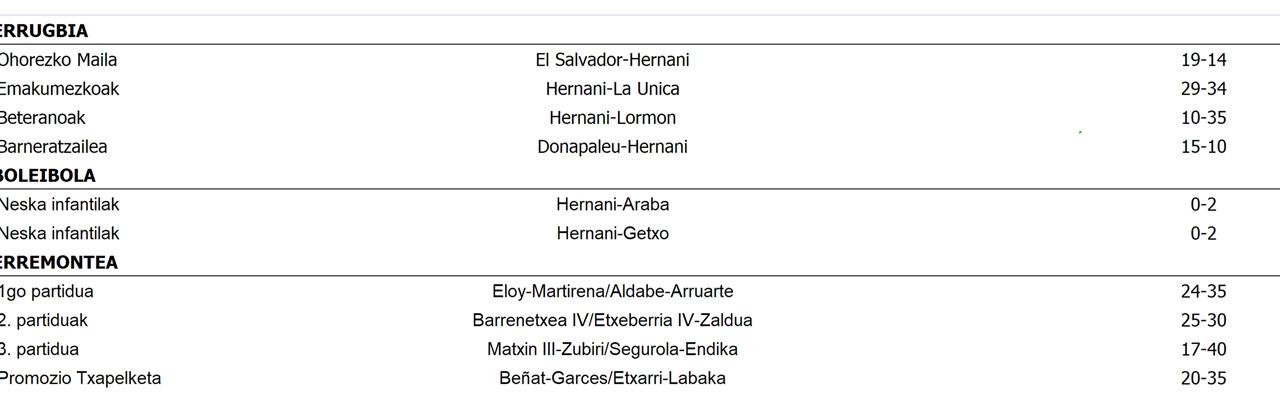This screenshot has width=1280, height=397.
Task: Click the Hernani-Getxo match text
Action: pyautogui.click(x=612, y=234)
